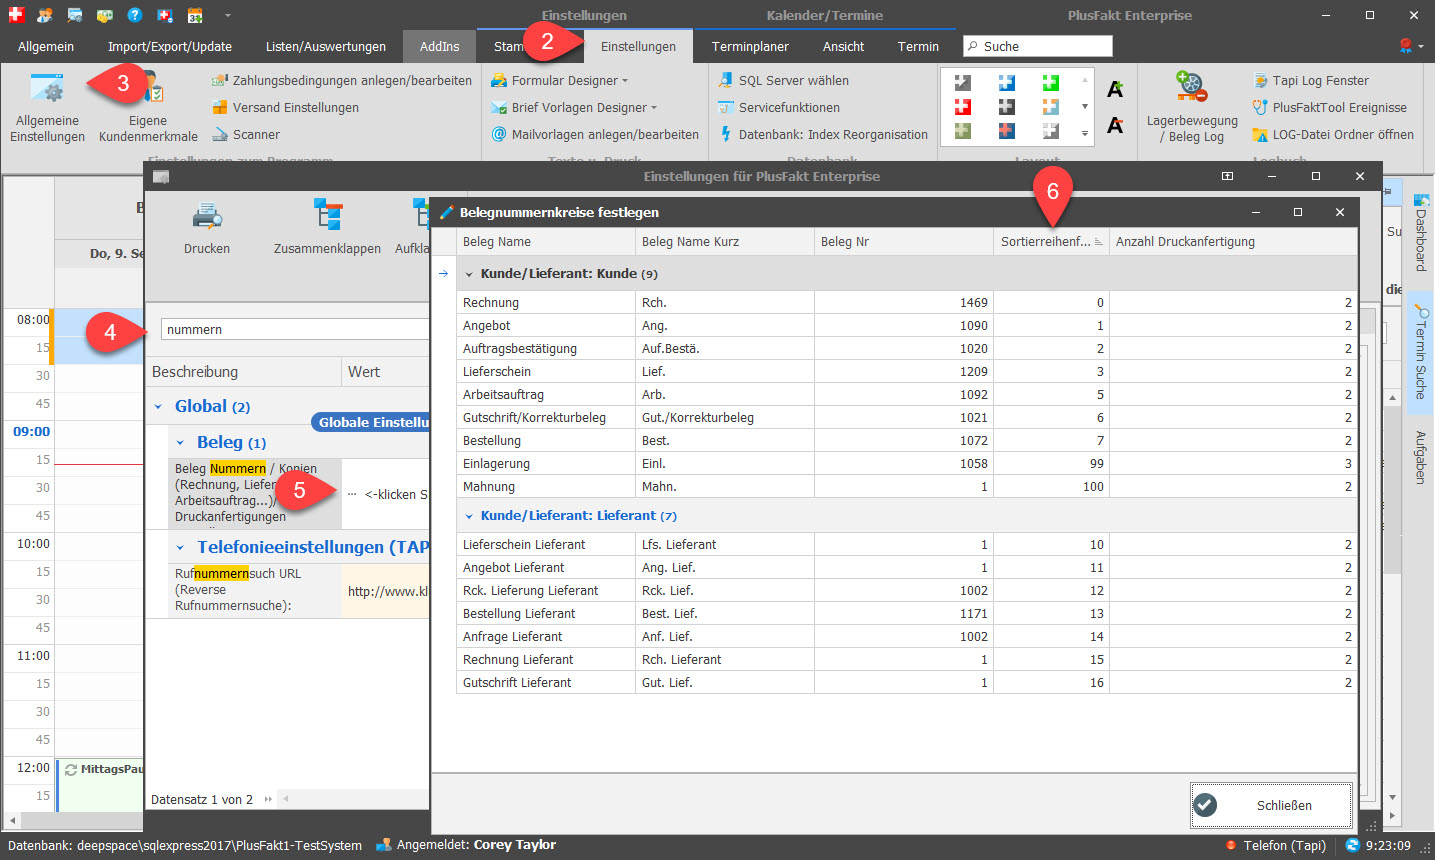Open the Aufgaben side panel tab

1421,457
